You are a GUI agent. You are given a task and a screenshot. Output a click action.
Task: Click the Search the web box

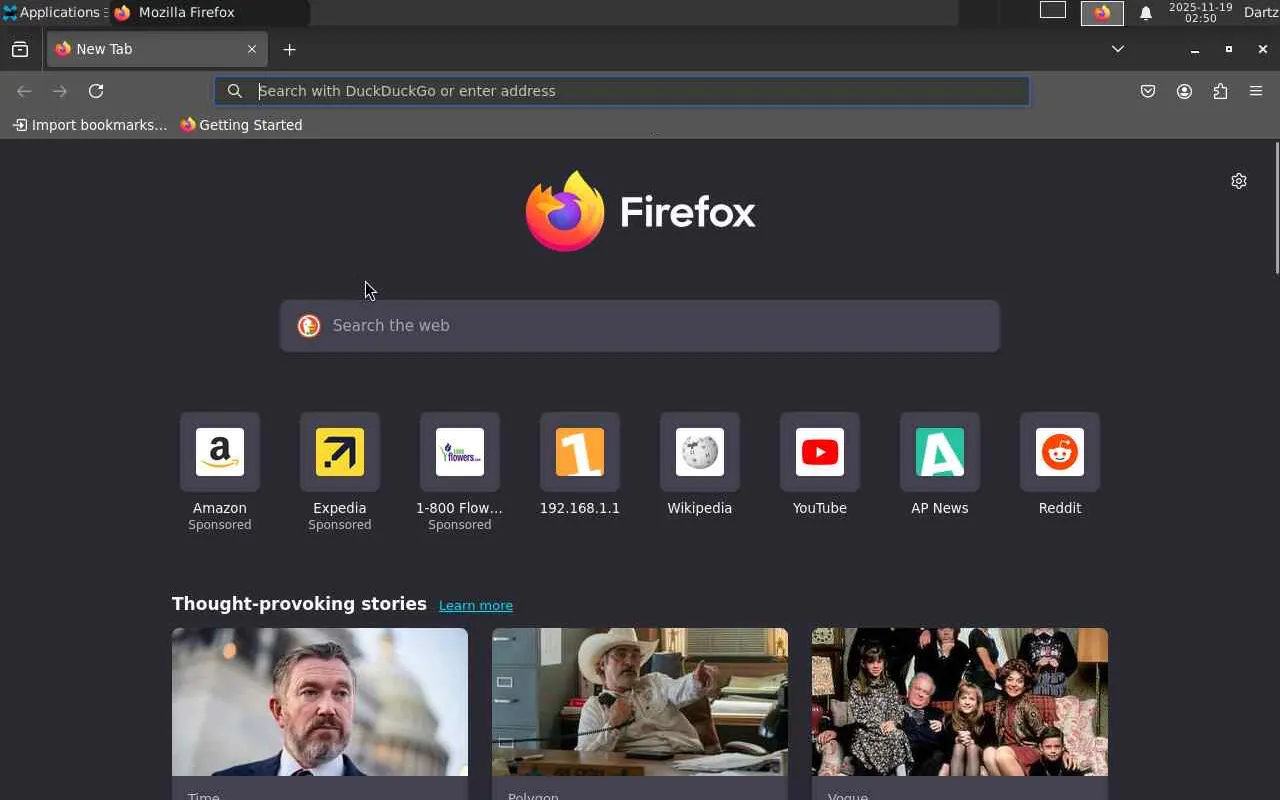(x=640, y=326)
